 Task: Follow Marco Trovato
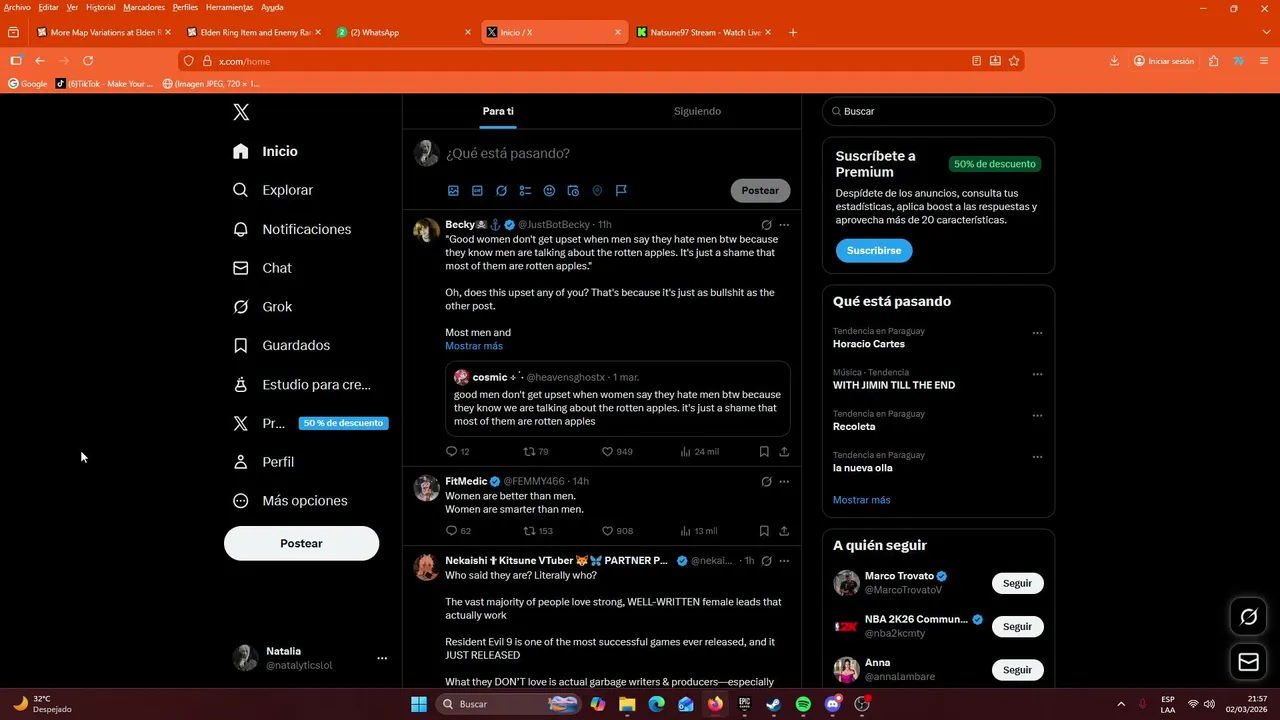(x=1017, y=583)
